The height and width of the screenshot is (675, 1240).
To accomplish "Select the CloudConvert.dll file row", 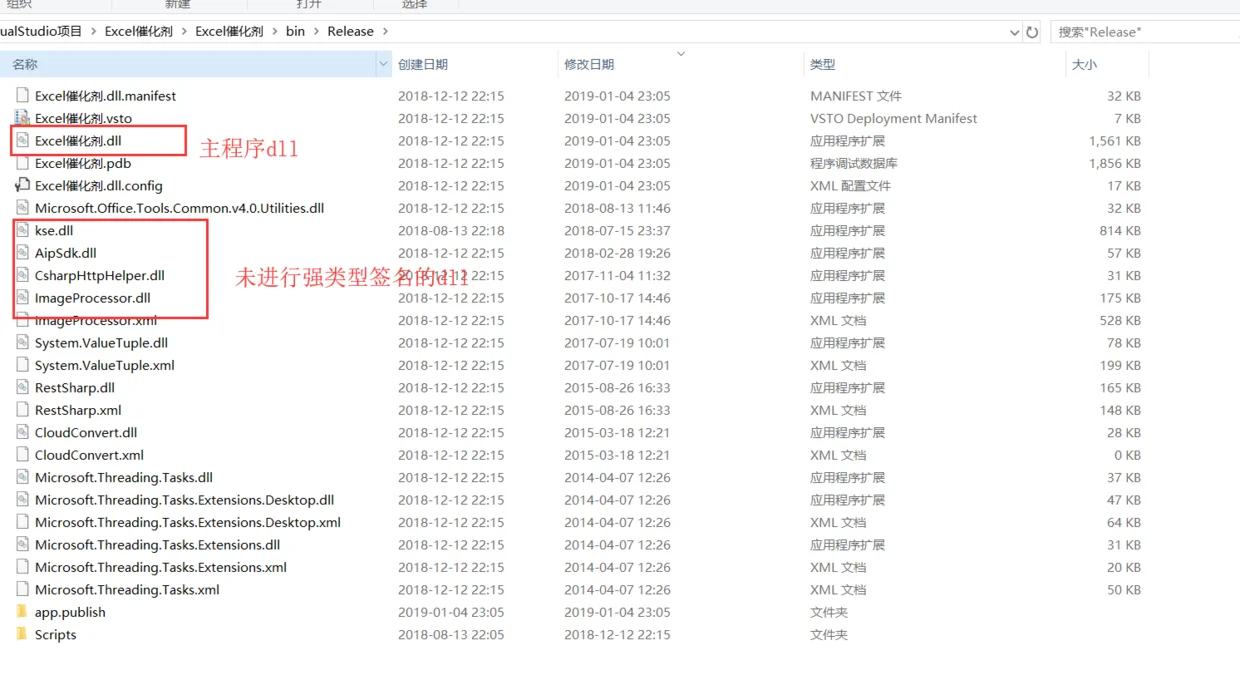I will pos(578,433).
